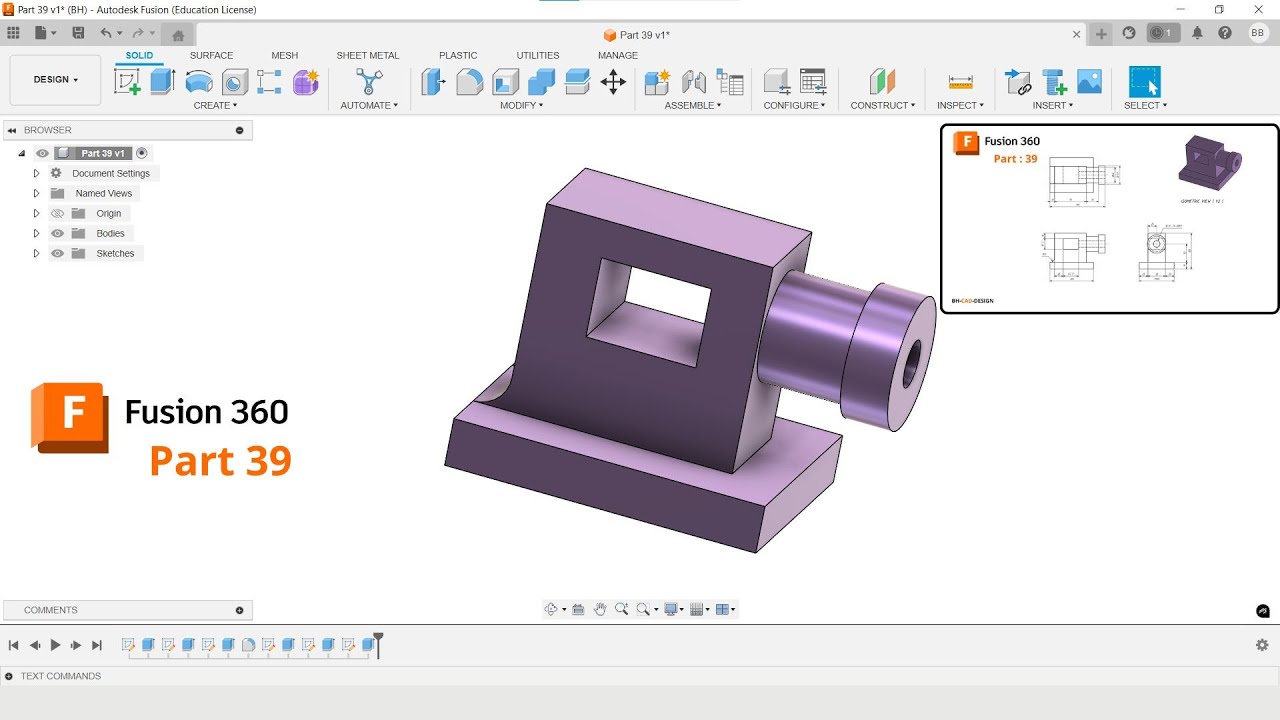
Task: Open the MODIFY dropdown menu
Action: [x=522, y=105]
